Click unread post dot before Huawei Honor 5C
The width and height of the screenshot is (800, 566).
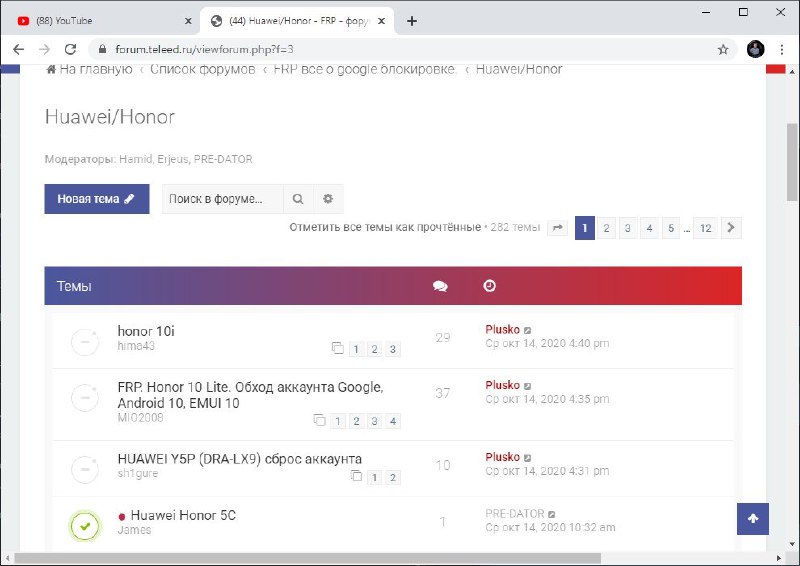tap(121, 517)
